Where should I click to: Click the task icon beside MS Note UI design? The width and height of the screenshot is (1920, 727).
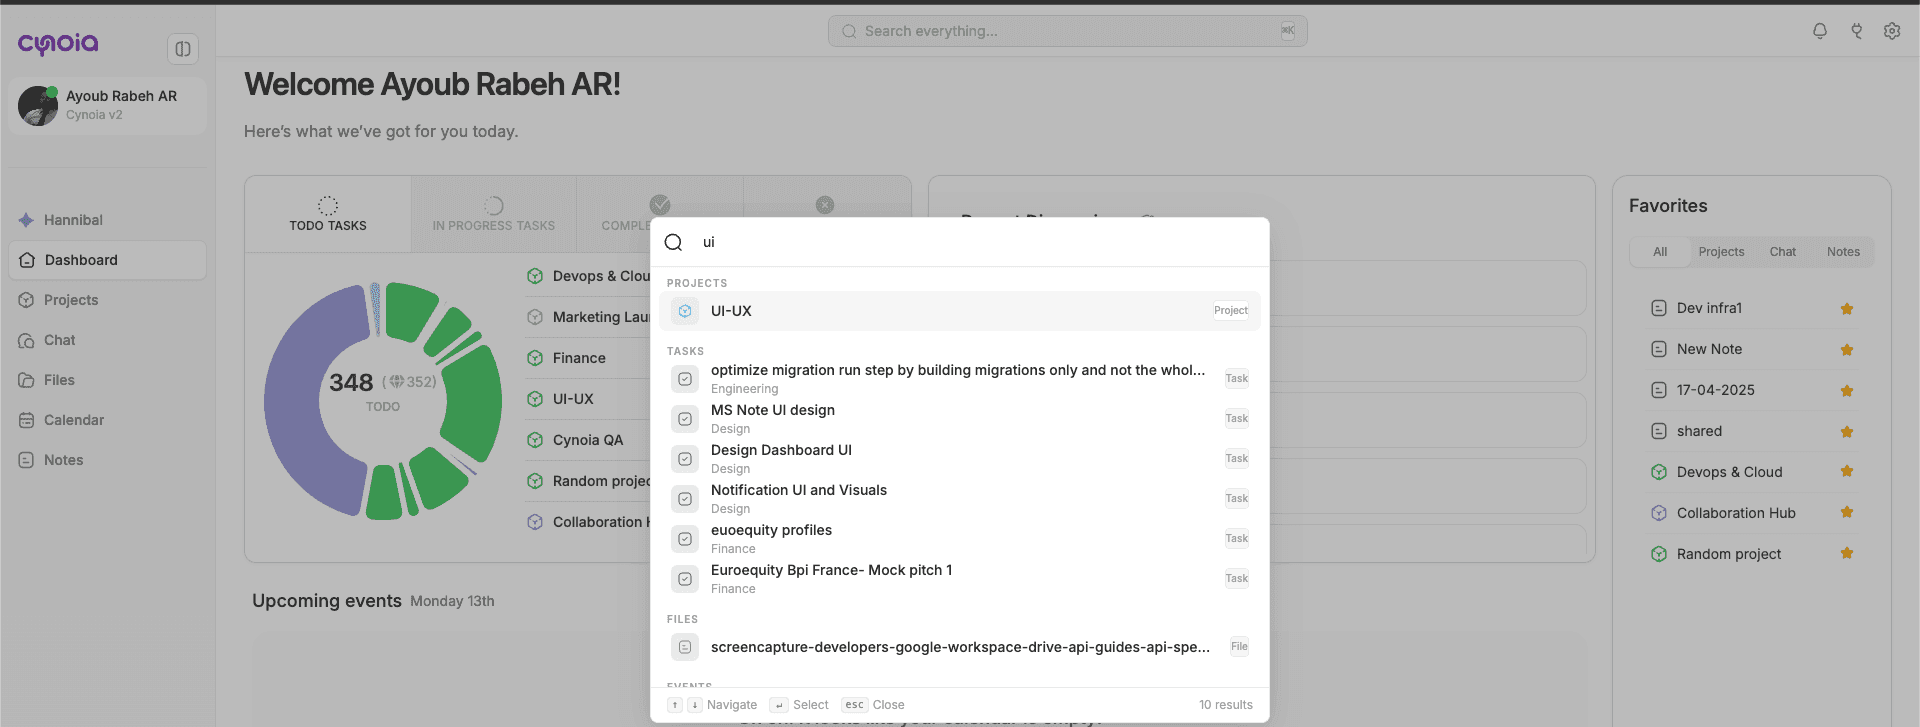click(685, 419)
